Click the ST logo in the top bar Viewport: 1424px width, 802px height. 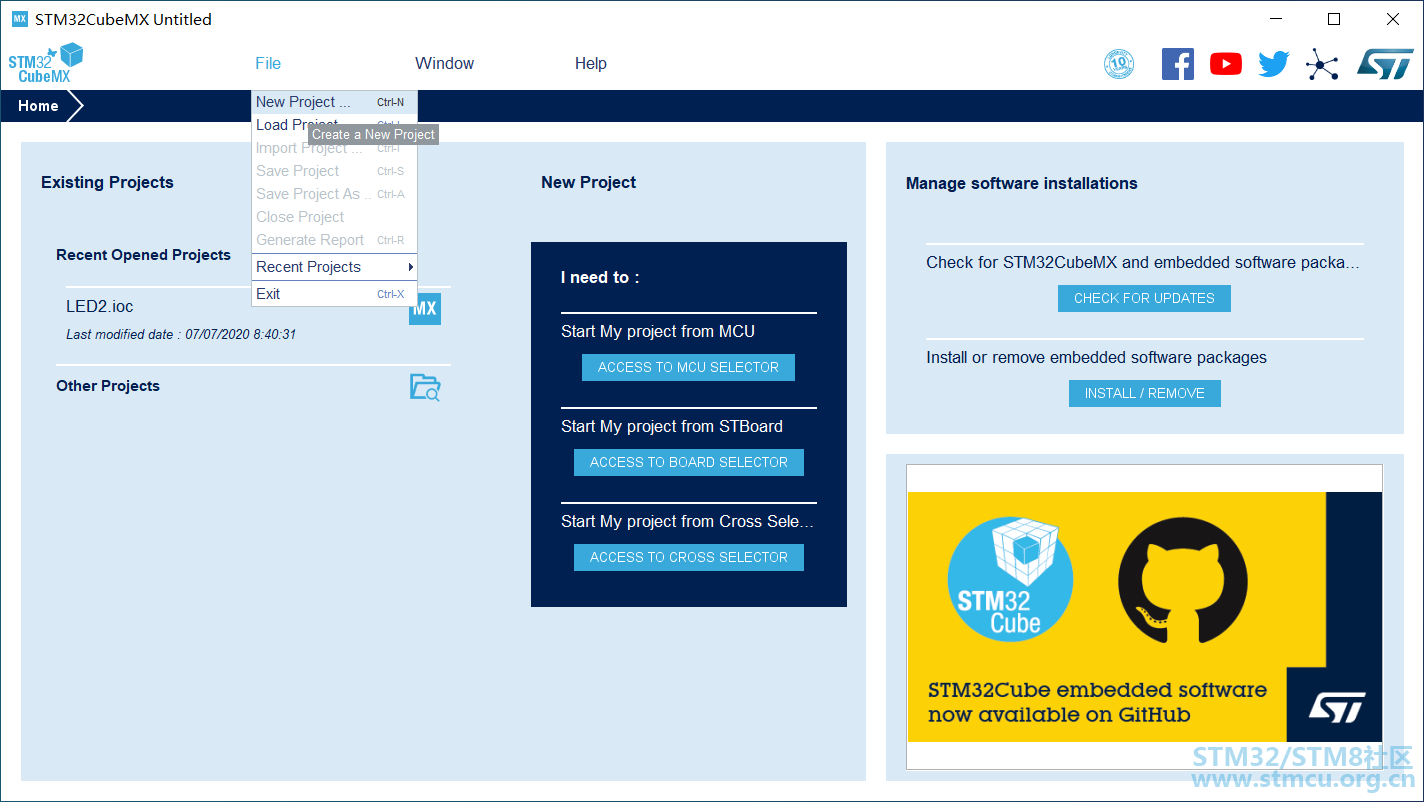1385,64
